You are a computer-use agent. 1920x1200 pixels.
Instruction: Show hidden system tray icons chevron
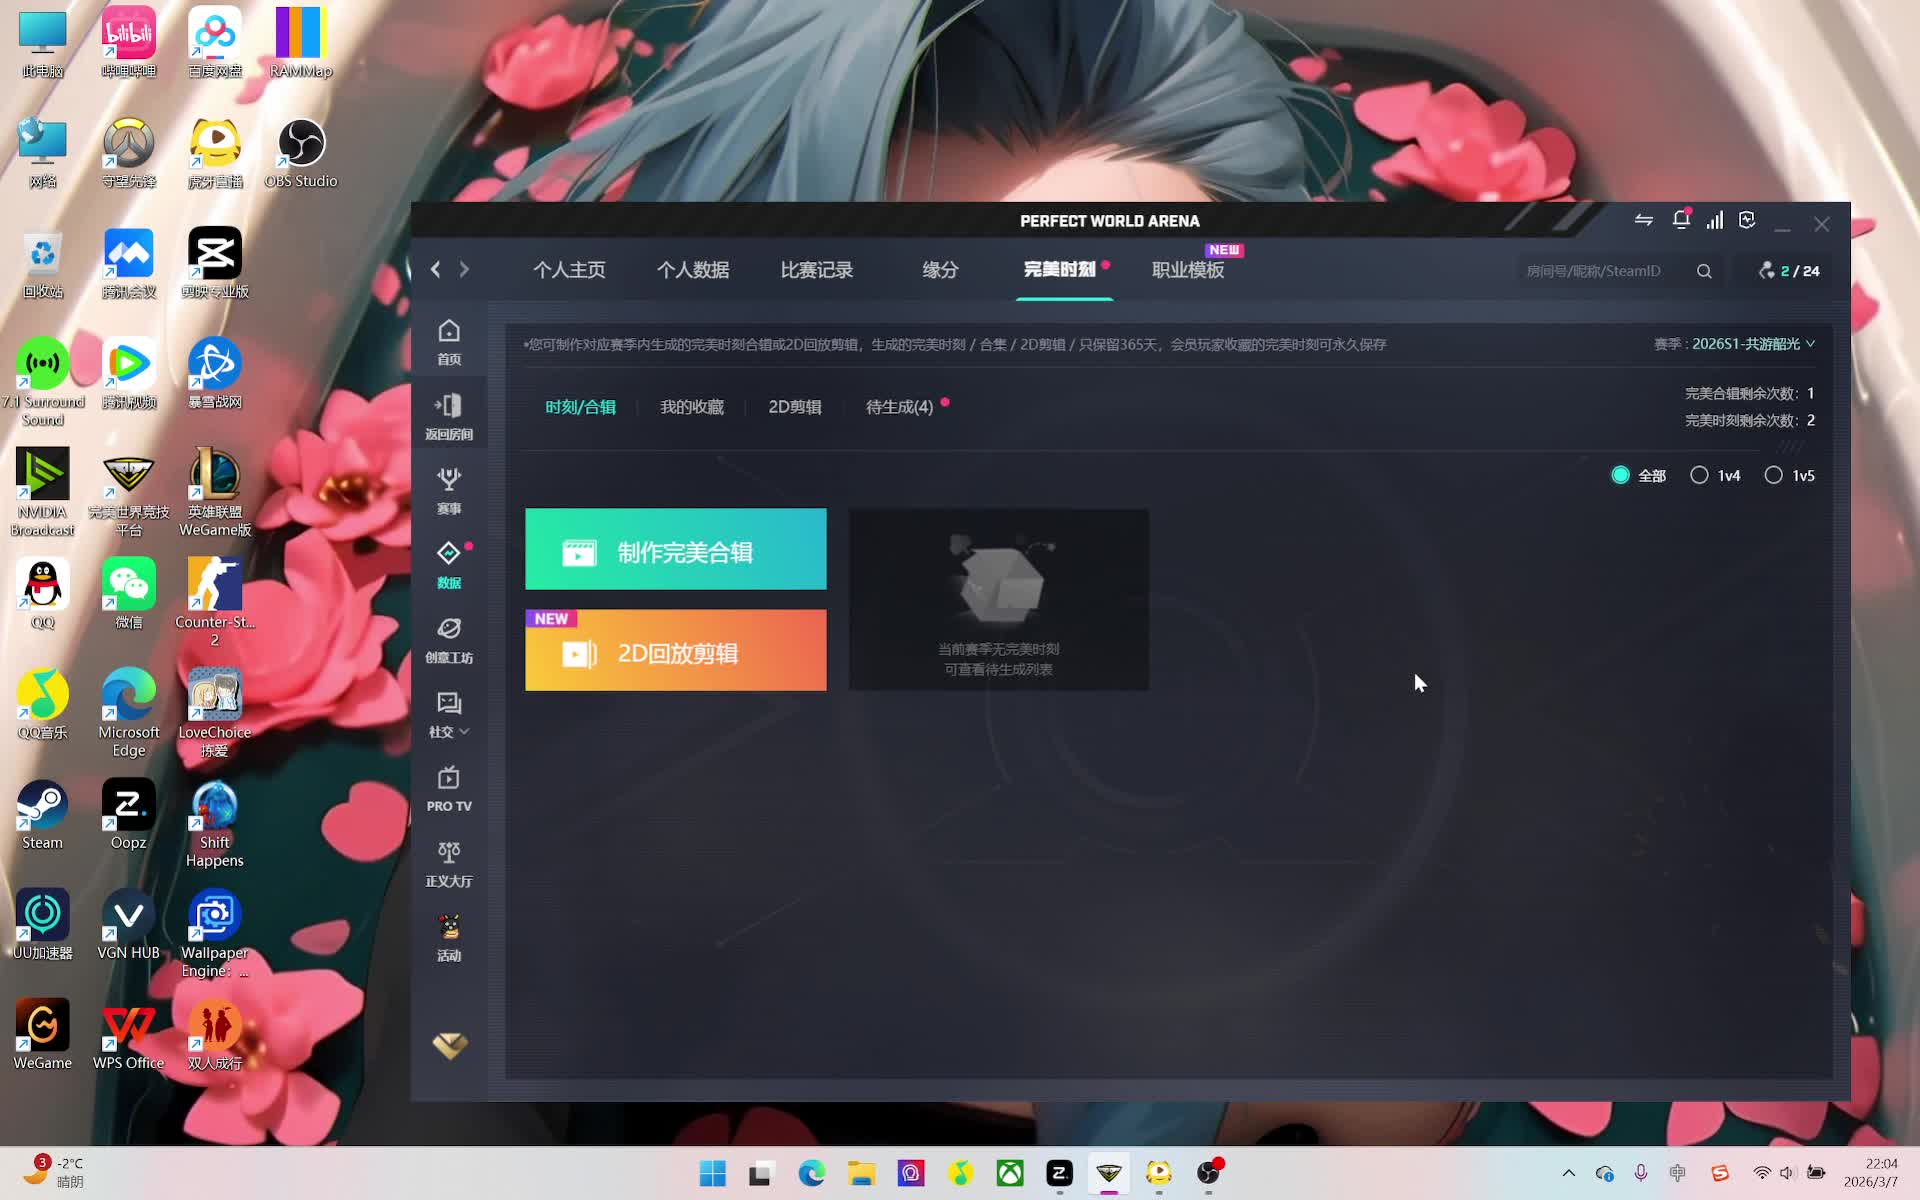pyautogui.click(x=1568, y=1173)
